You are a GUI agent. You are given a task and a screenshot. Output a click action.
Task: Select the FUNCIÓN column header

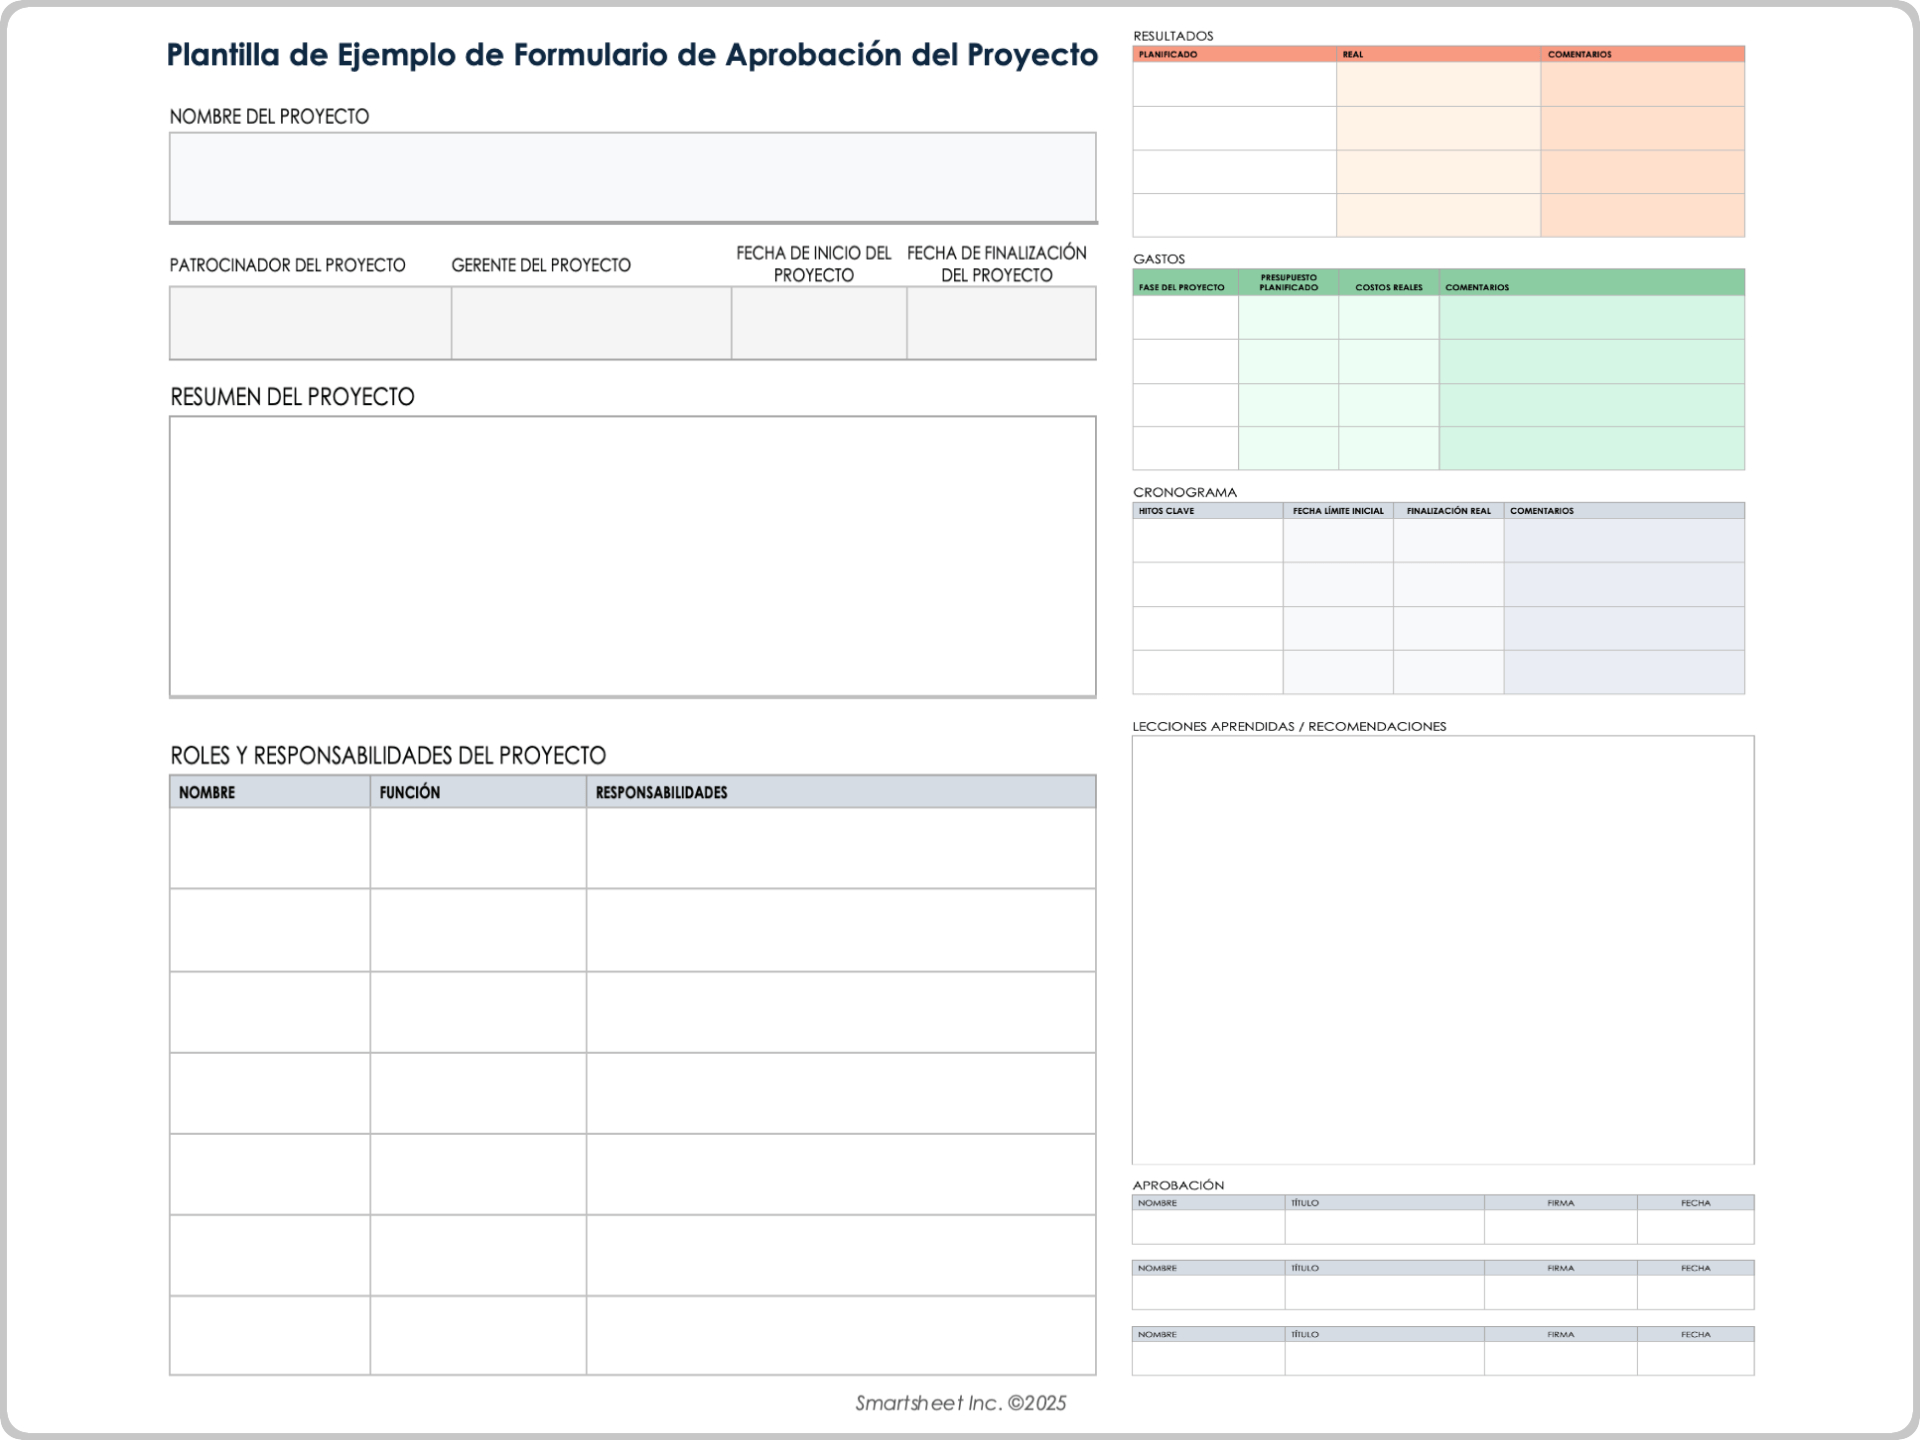[x=410, y=792]
